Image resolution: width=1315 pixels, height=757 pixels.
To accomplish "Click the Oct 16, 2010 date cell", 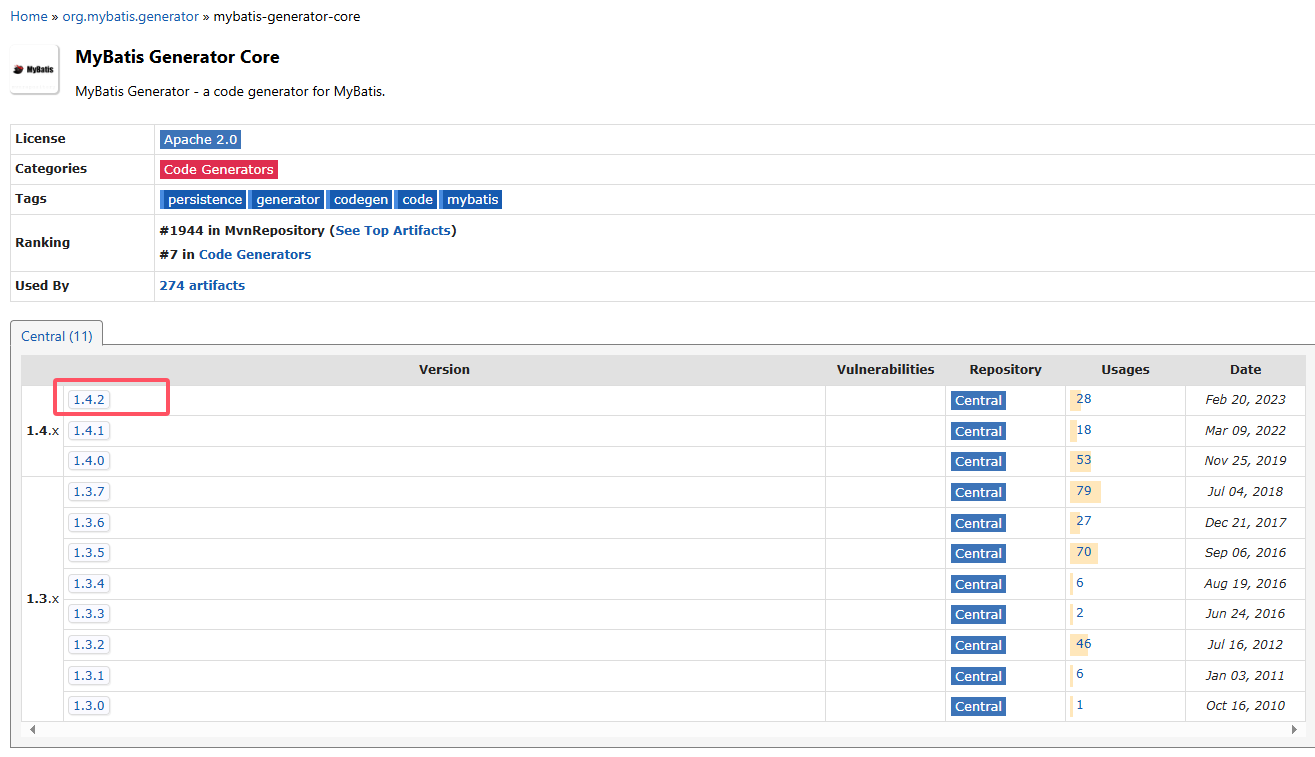I will click(1245, 705).
